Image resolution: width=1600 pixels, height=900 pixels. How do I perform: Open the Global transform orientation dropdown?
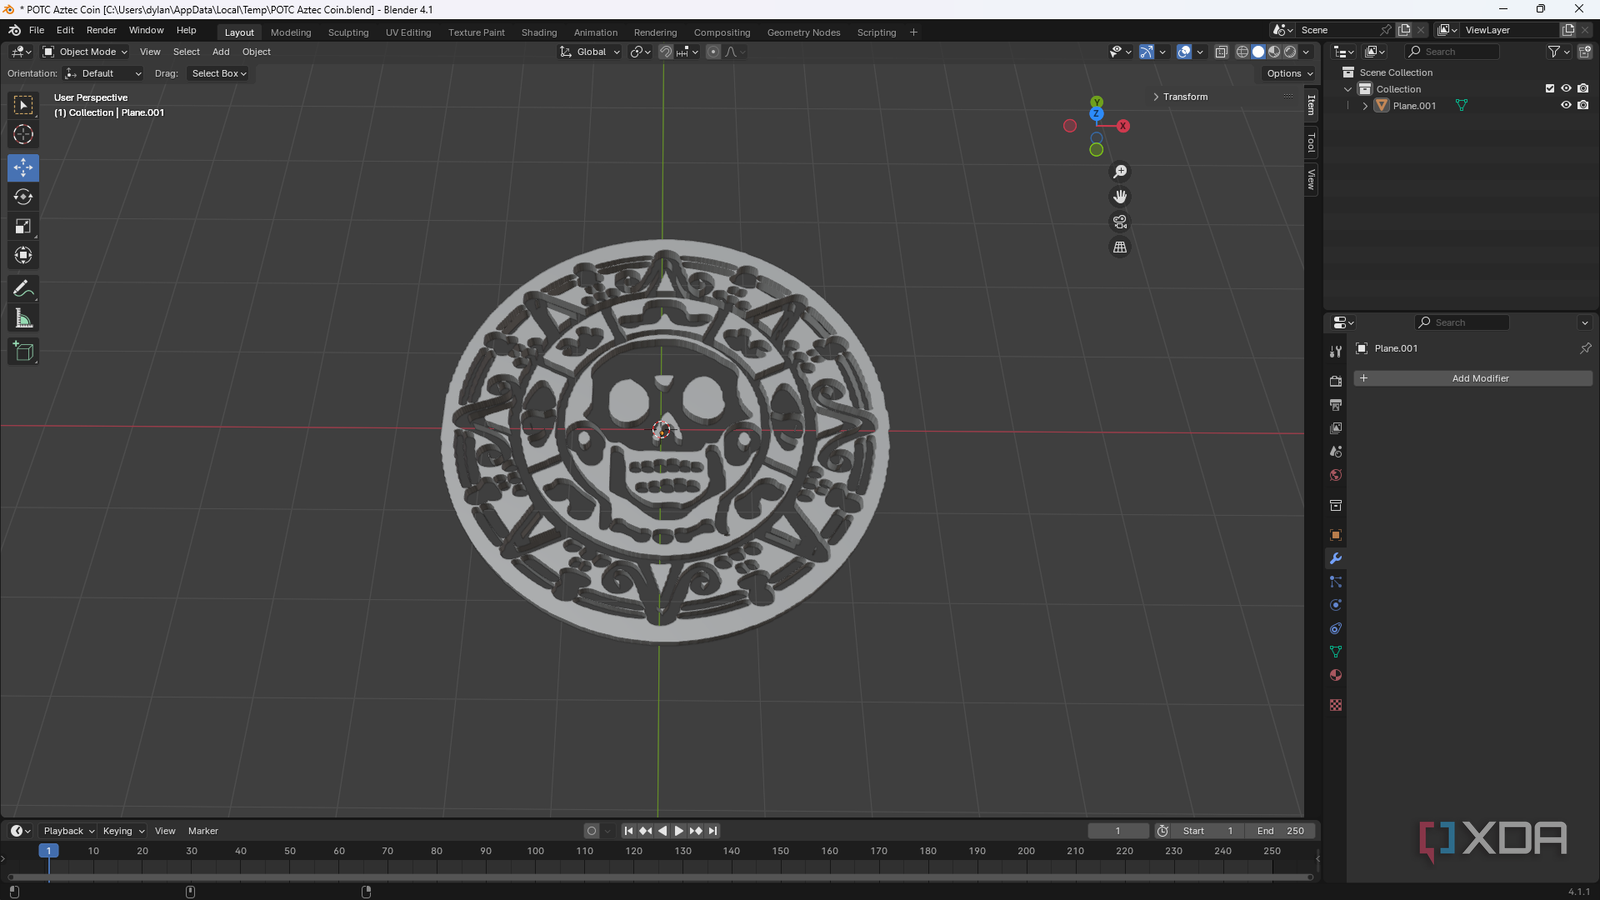(x=590, y=52)
